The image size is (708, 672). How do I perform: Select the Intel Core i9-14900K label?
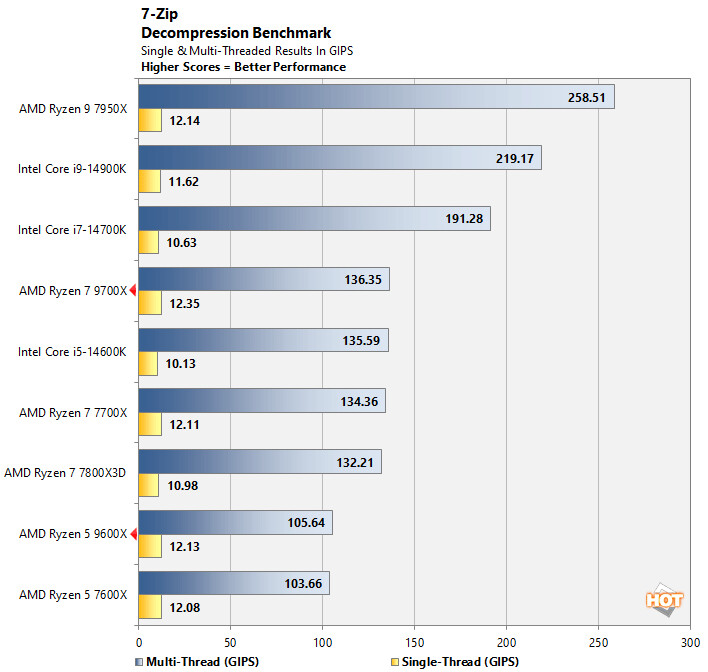point(72,169)
